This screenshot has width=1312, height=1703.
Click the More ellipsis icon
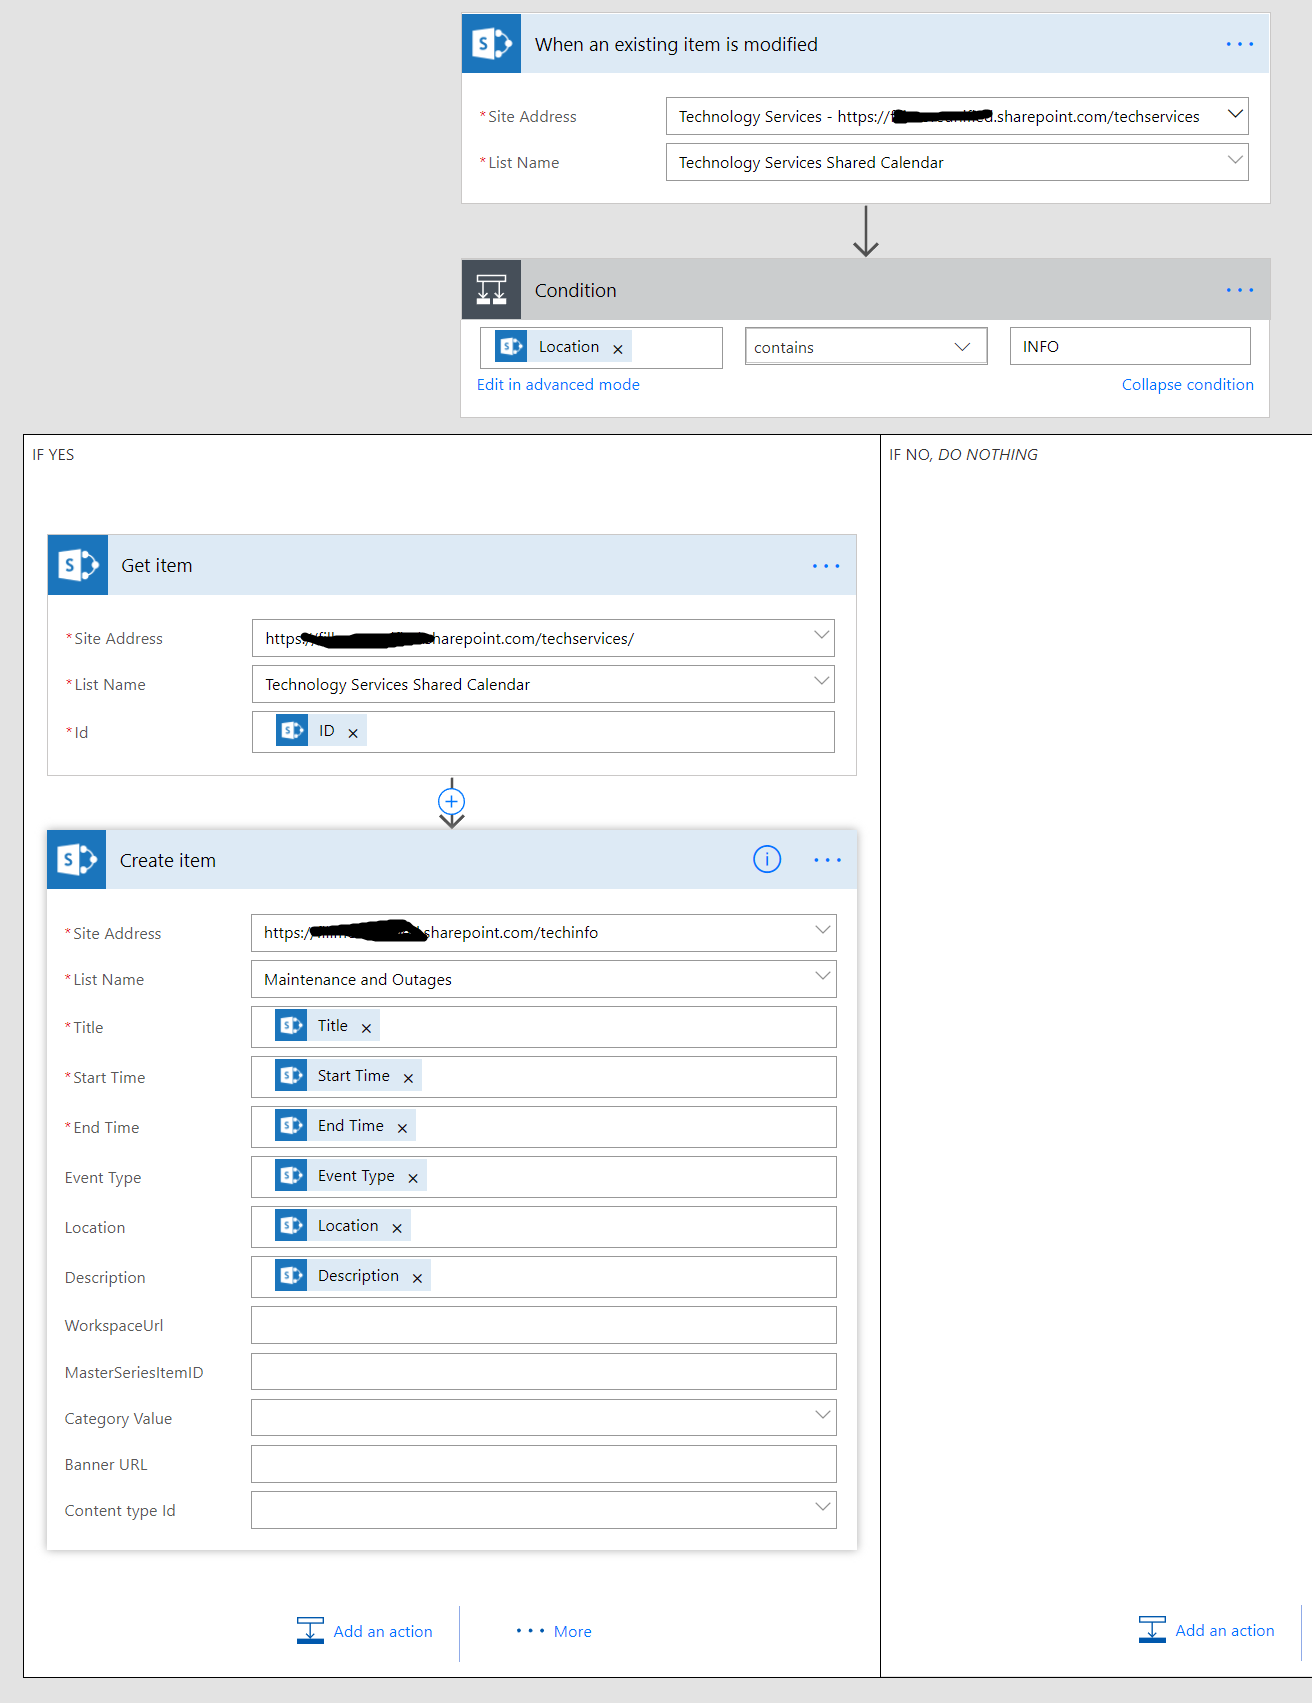pos(530,1631)
